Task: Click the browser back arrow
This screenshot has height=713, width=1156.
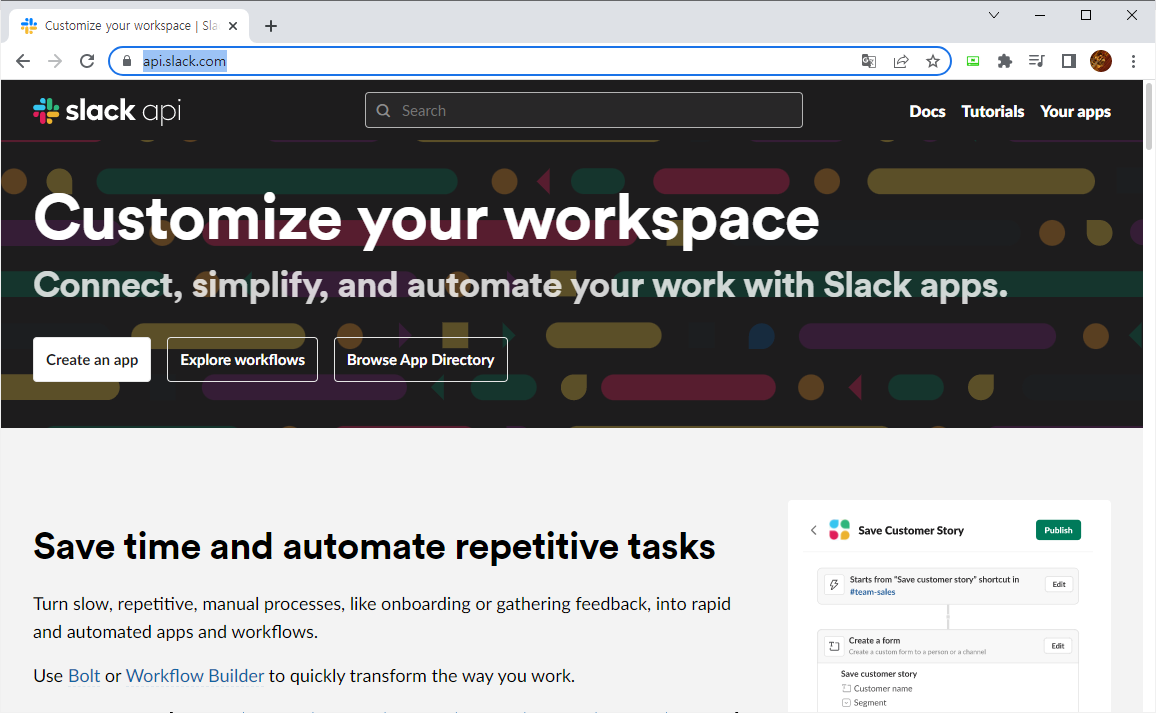Action: (23, 61)
